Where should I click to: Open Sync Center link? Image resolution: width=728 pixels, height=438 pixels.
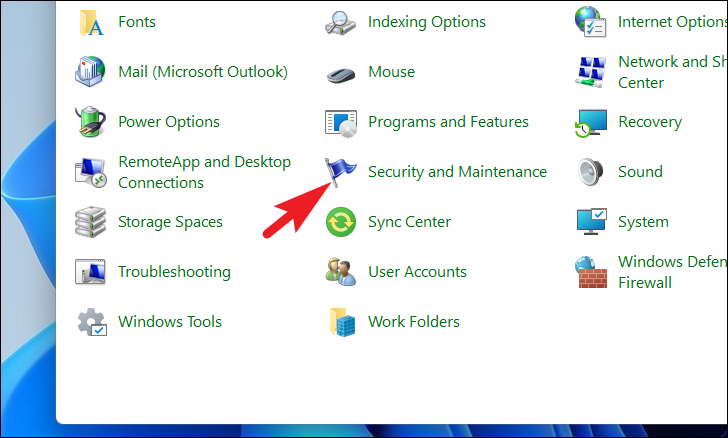[x=409, y=222]
